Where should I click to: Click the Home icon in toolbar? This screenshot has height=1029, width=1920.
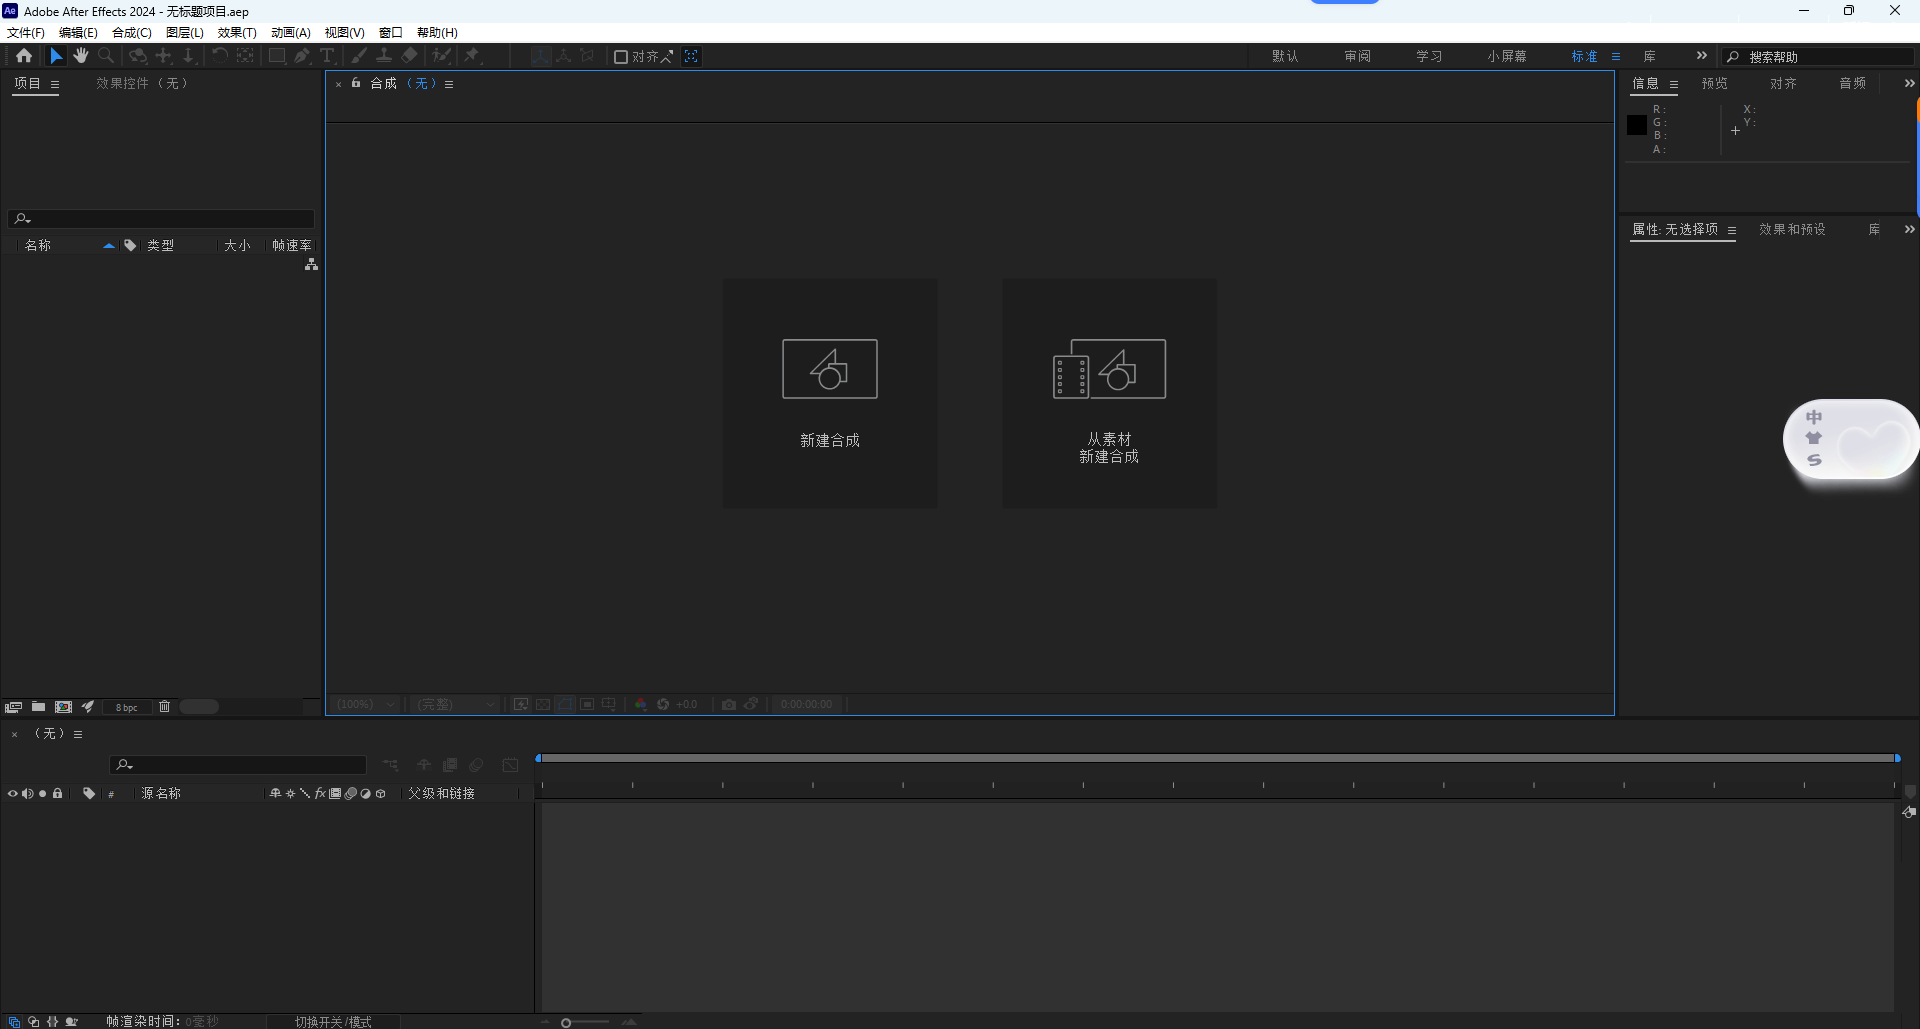pos(24,56)
